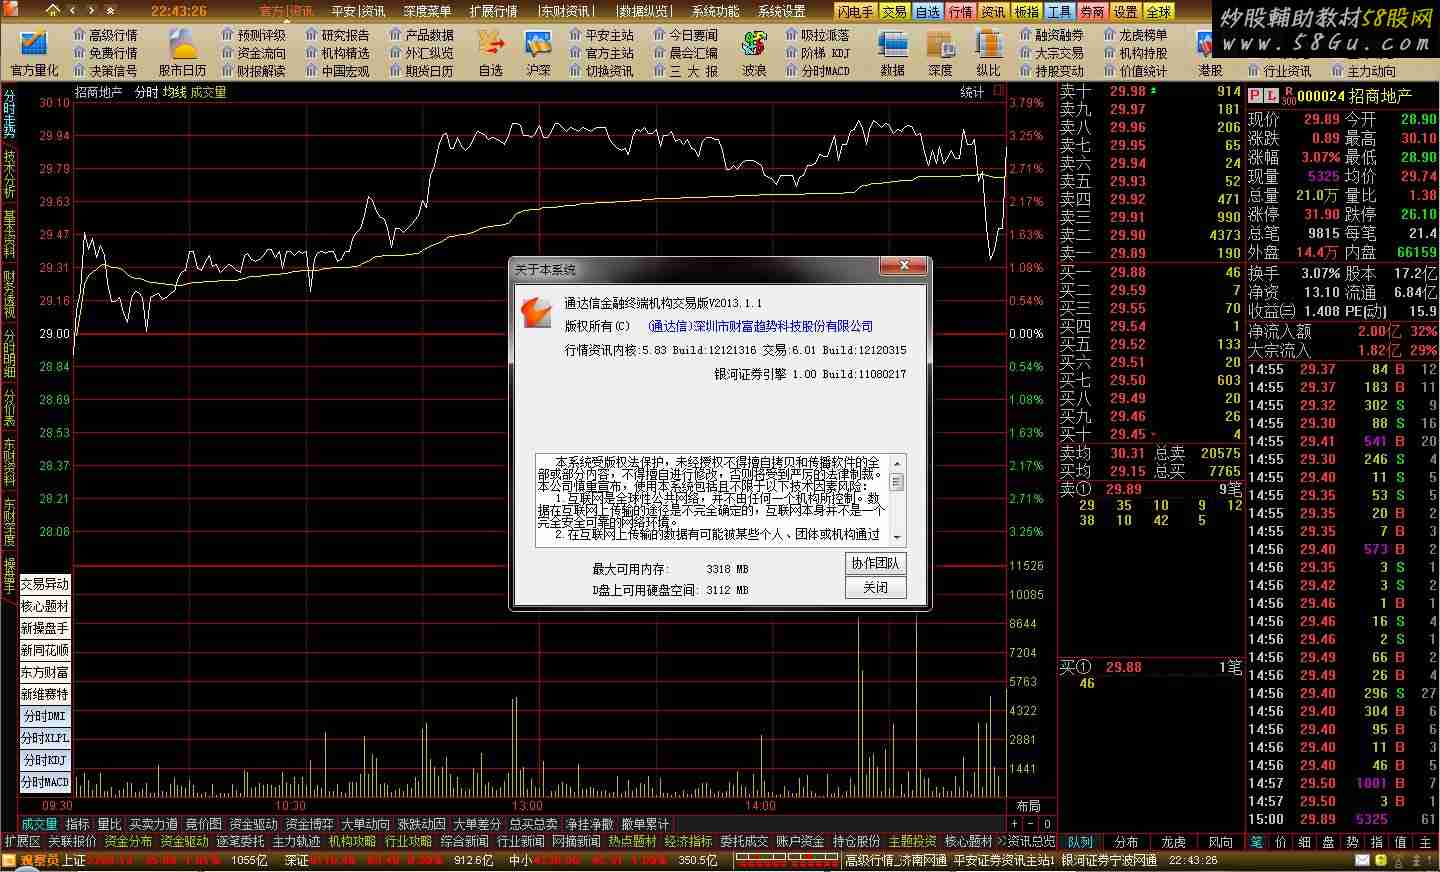Follow the 深圳市财富趋势科技股份有限公司 link
This screenshot has height=872, width=1440.
[760, 326]
